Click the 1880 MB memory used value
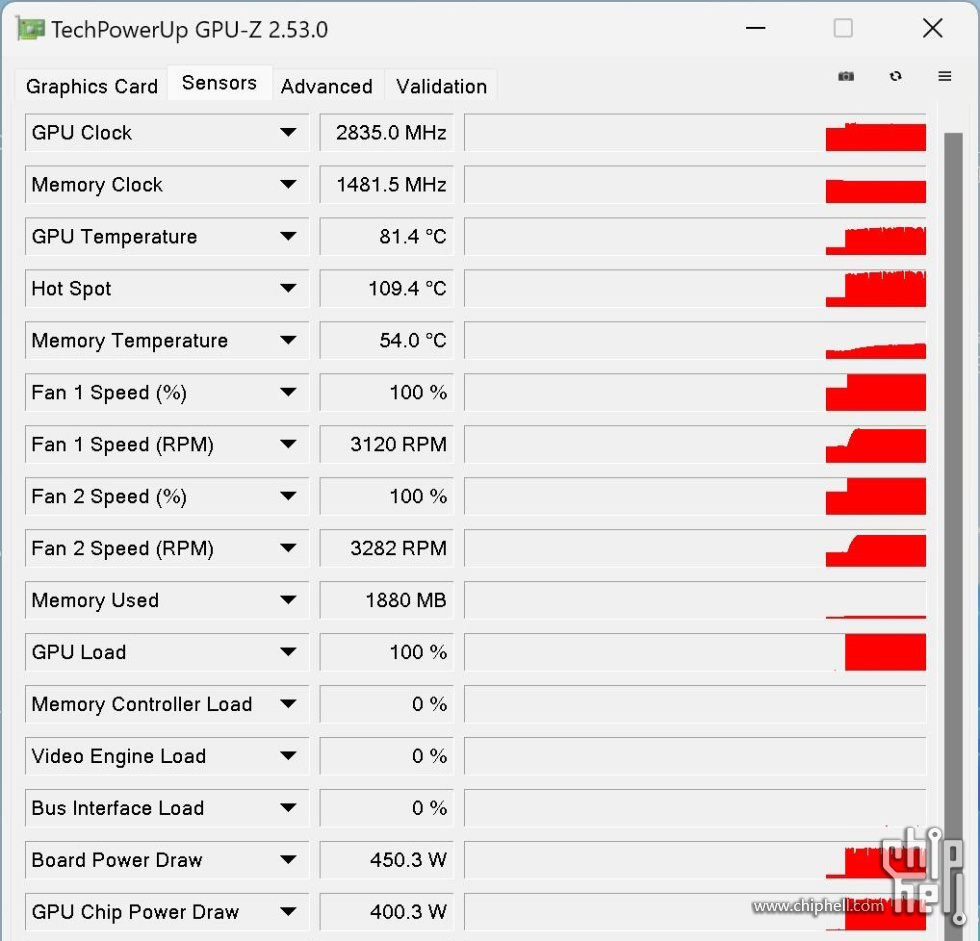The width and height of the screenshot is (980, 941). [x=386, y=600]
